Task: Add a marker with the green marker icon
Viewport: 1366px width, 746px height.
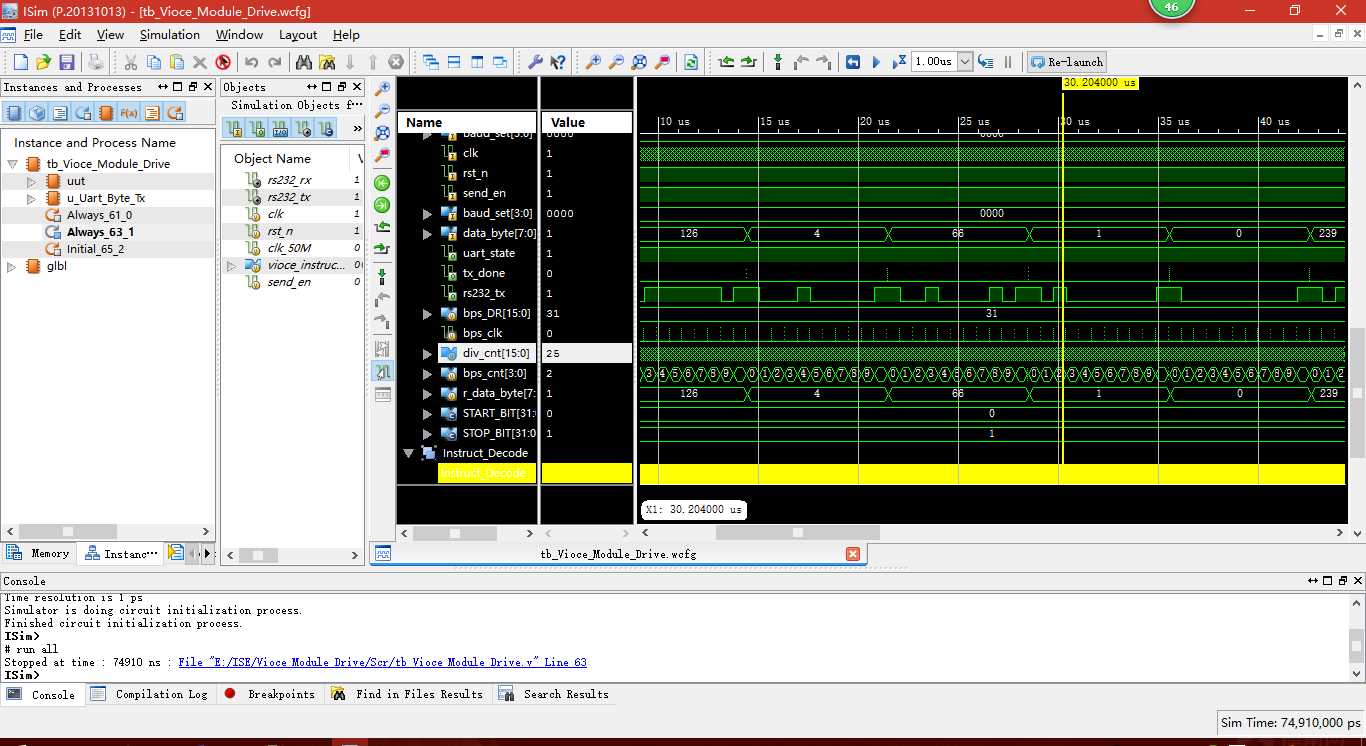Action: [x=778, y=62]
